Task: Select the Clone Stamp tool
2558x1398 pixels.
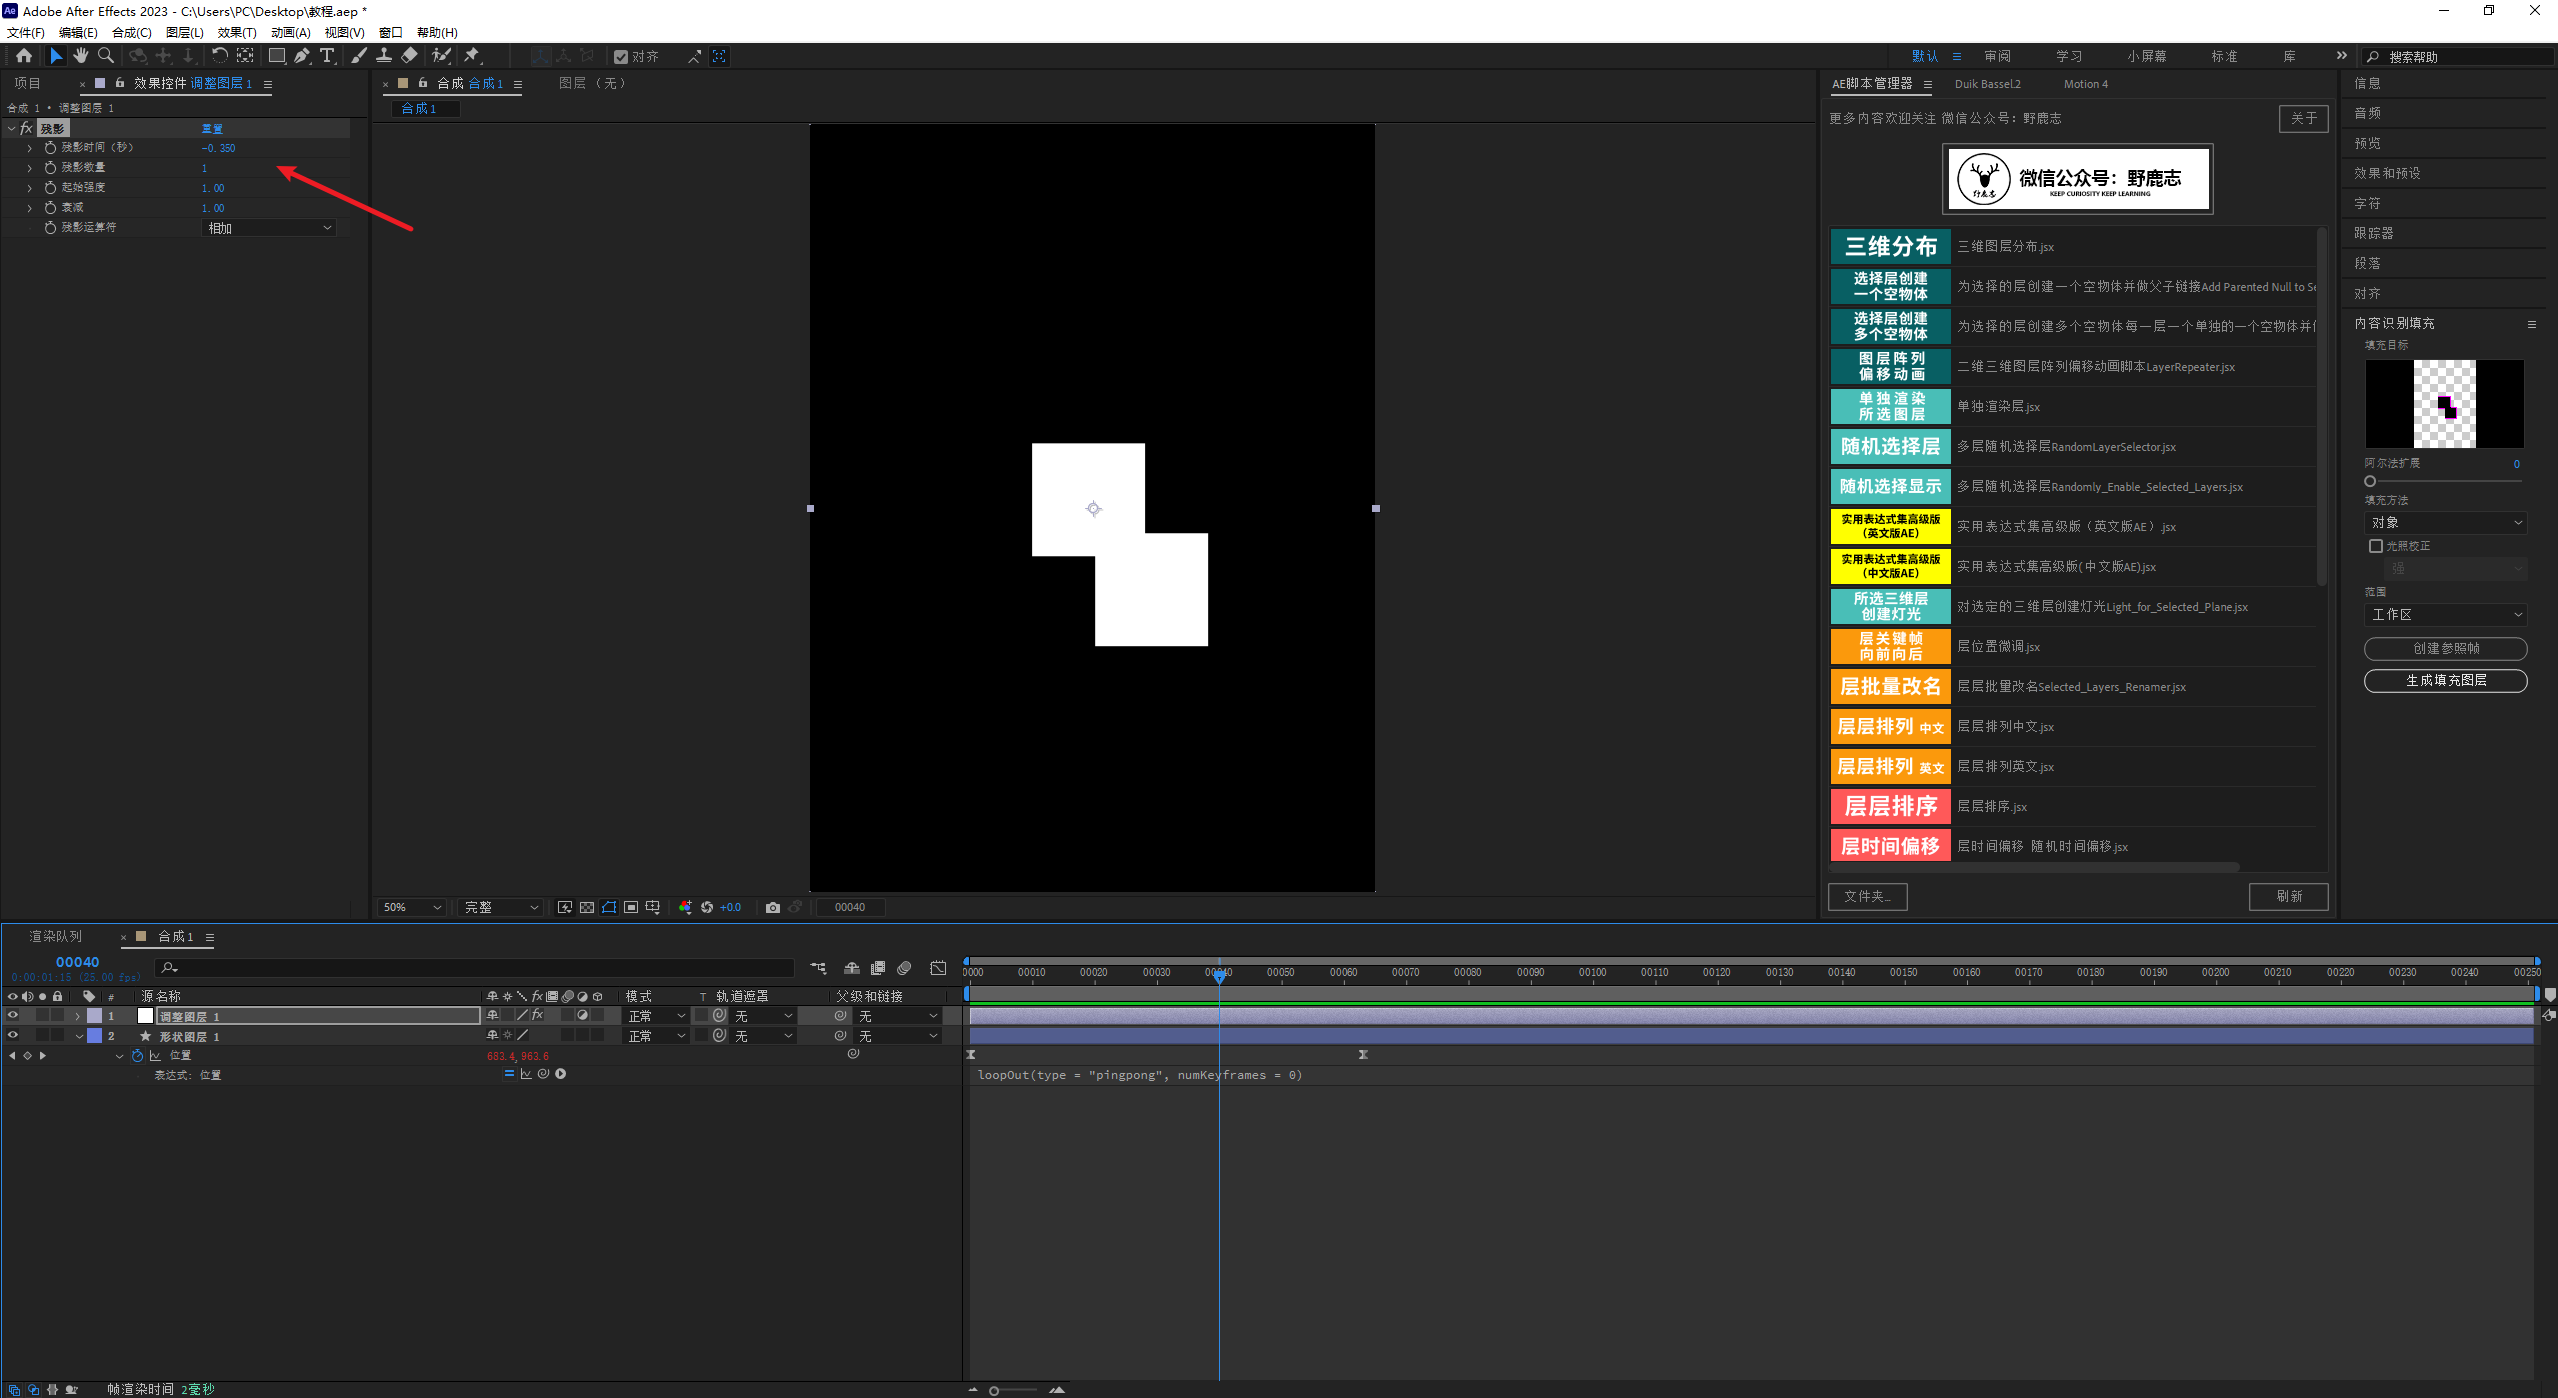Action: pyautogui.click(x=384, y=56)
